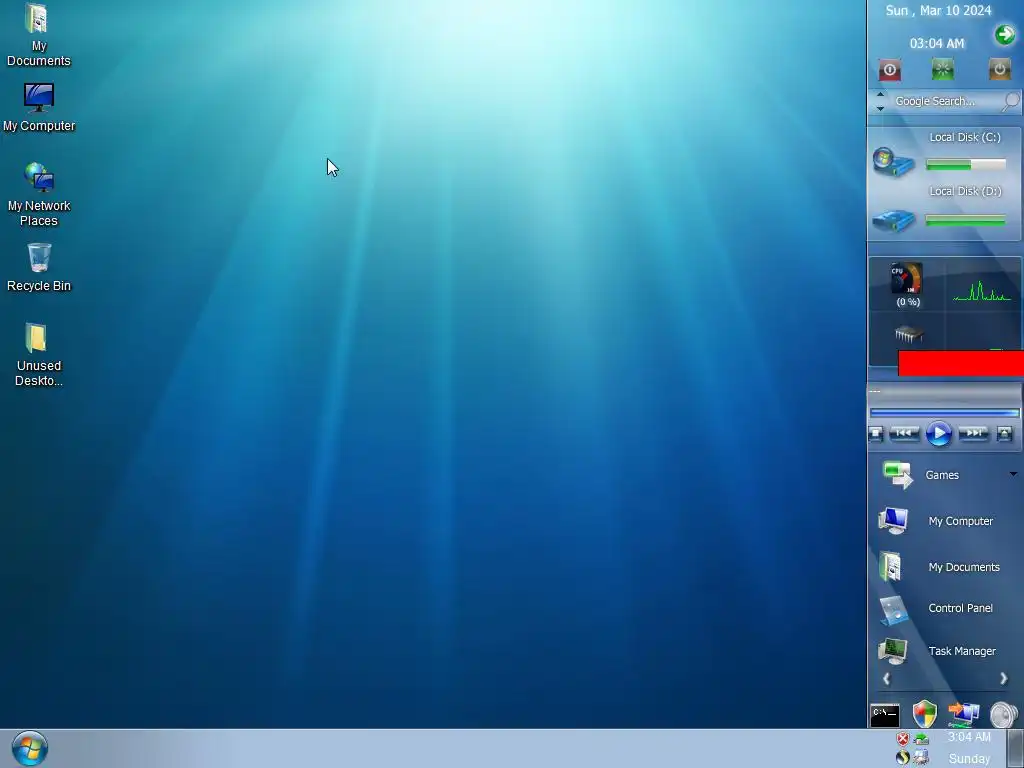Play media in the sidebar player
This screenshot has height=768, width=1024.
(x=938, y=433)
